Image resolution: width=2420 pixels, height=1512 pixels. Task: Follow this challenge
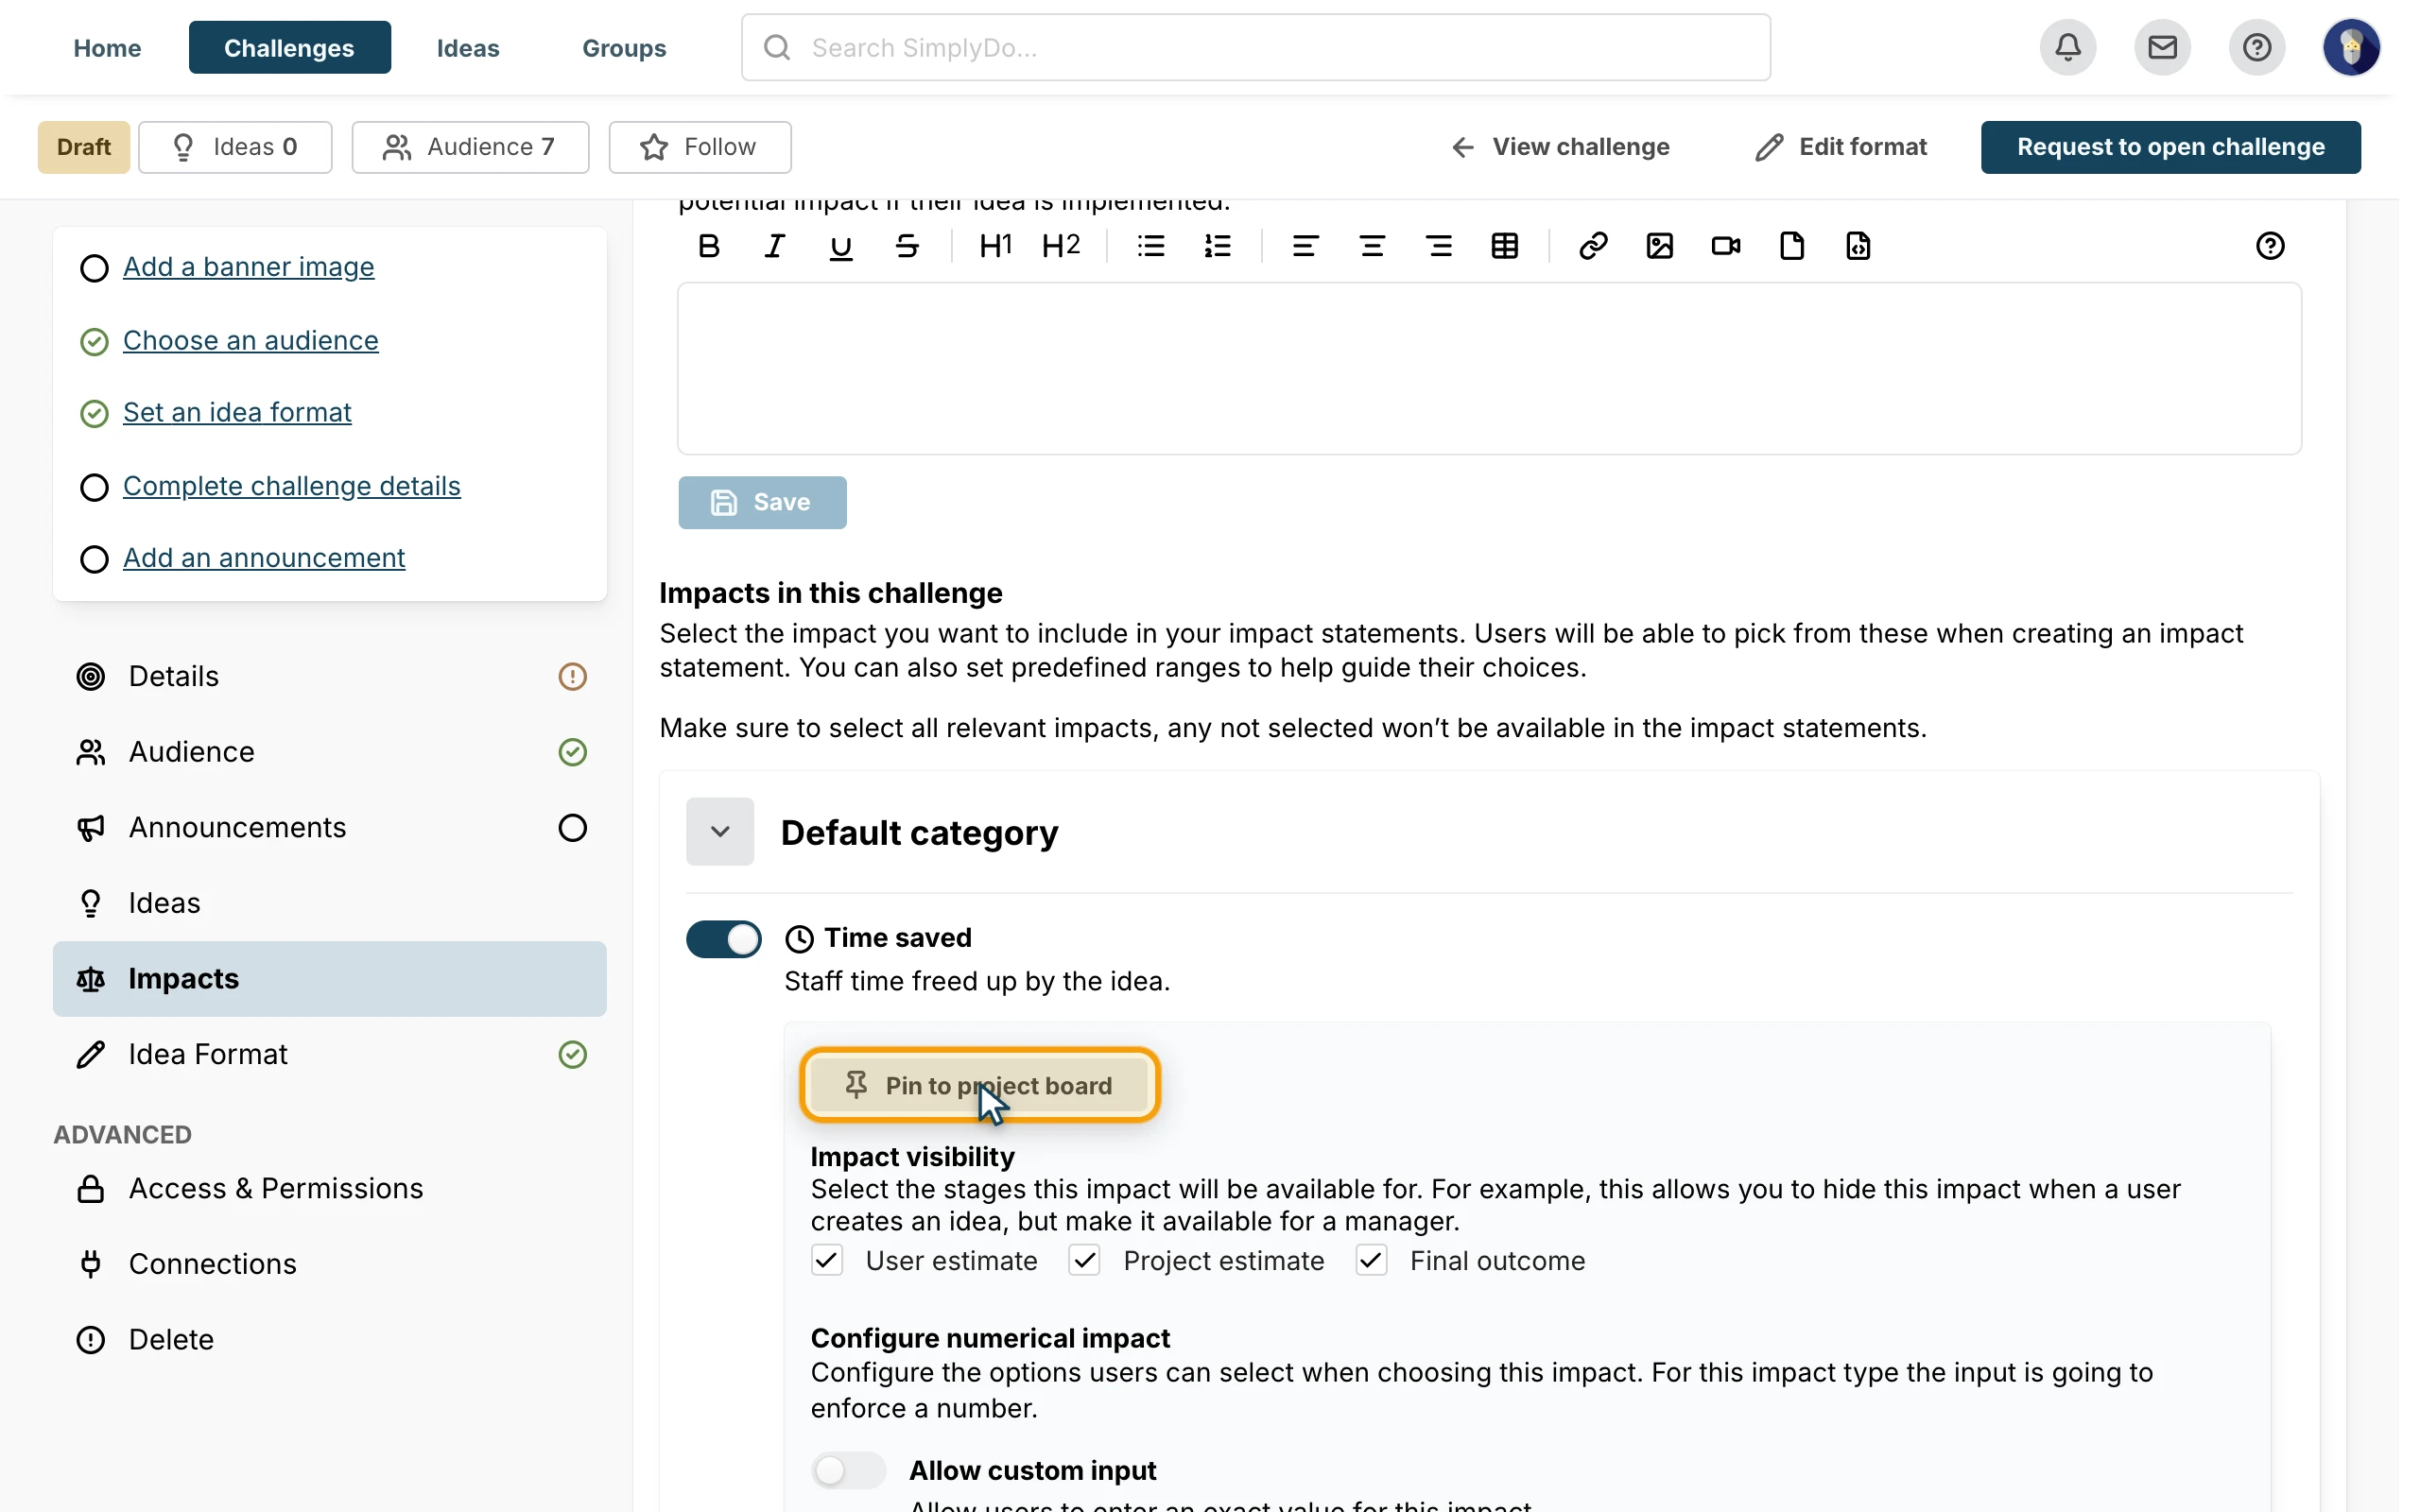(x=700, y=147)
